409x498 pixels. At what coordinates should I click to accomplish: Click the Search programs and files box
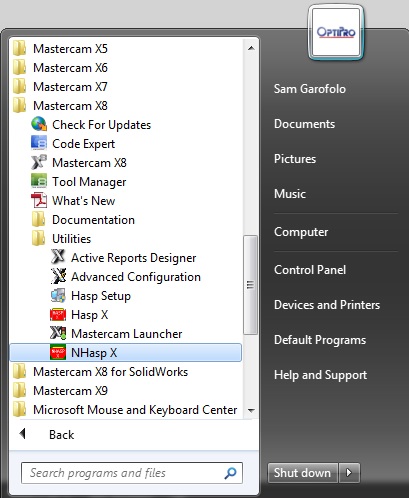pyautogui.click(x=132, y=473)
